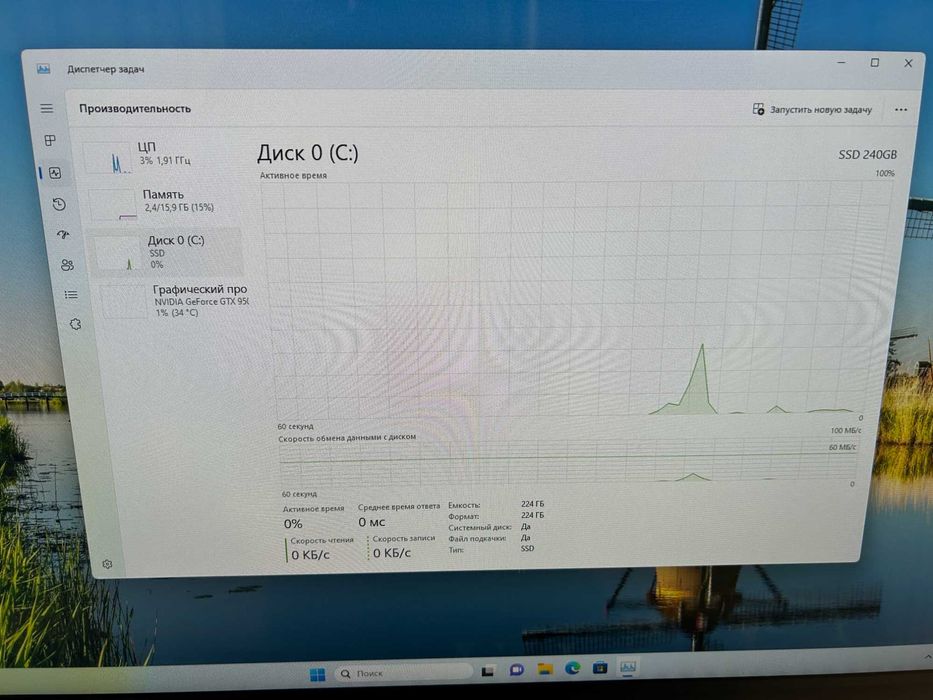Open Task View on the taskbar
This screenshot has width=933, height=700.
pyautogui.click(x=488, y=671)
